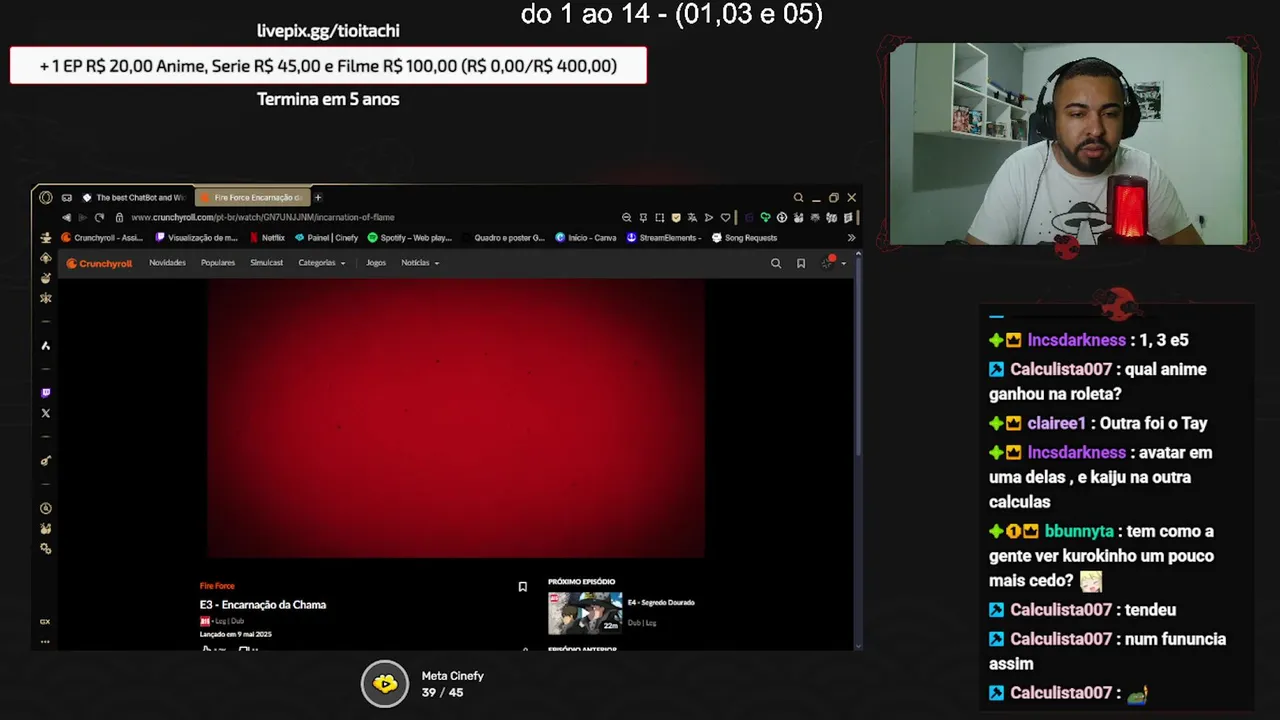Viewport: 1280px width, 720px height.
Task: Select the Fire Force Encarnação tab
Action: pos(252,197)
